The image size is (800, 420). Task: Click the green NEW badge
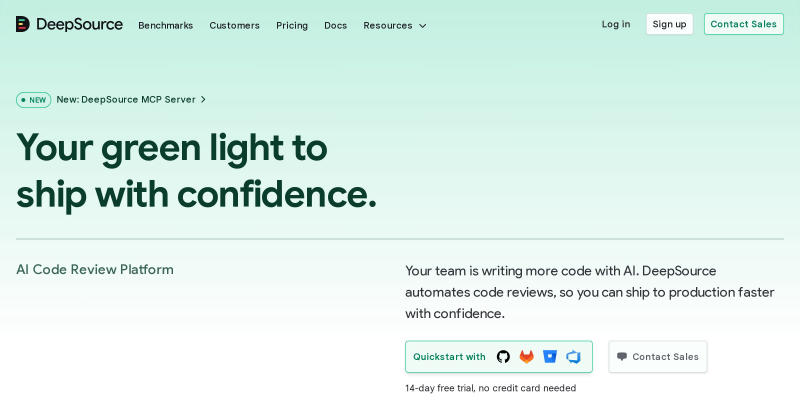(34, 100)
